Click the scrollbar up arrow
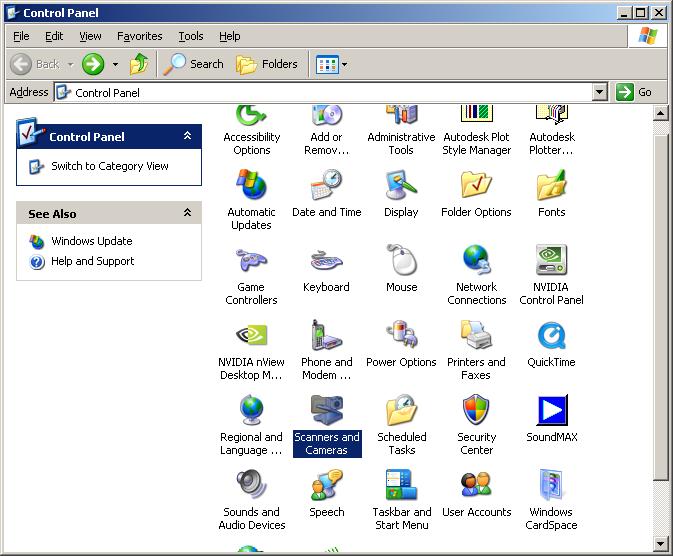Screen dimensions: 673x556 click(660, 114)
